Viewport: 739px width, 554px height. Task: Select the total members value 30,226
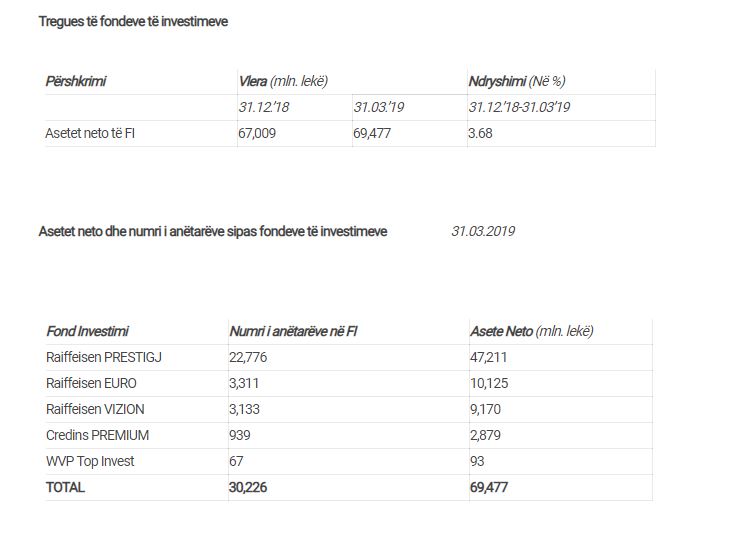point(251,487)
